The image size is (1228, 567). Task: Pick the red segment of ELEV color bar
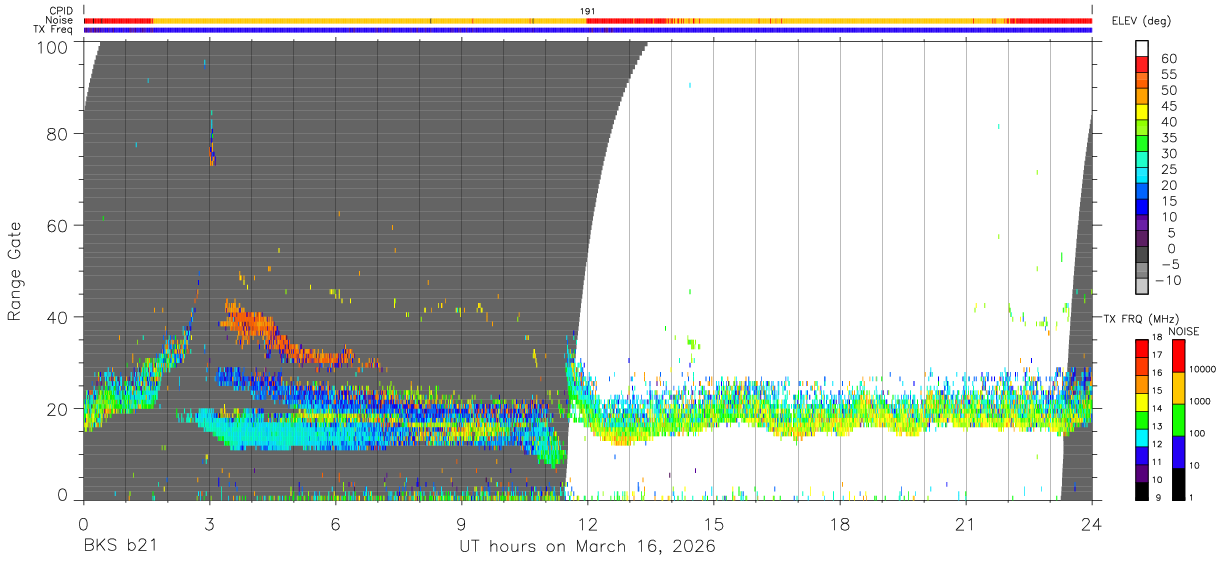tap(1142, 65)
